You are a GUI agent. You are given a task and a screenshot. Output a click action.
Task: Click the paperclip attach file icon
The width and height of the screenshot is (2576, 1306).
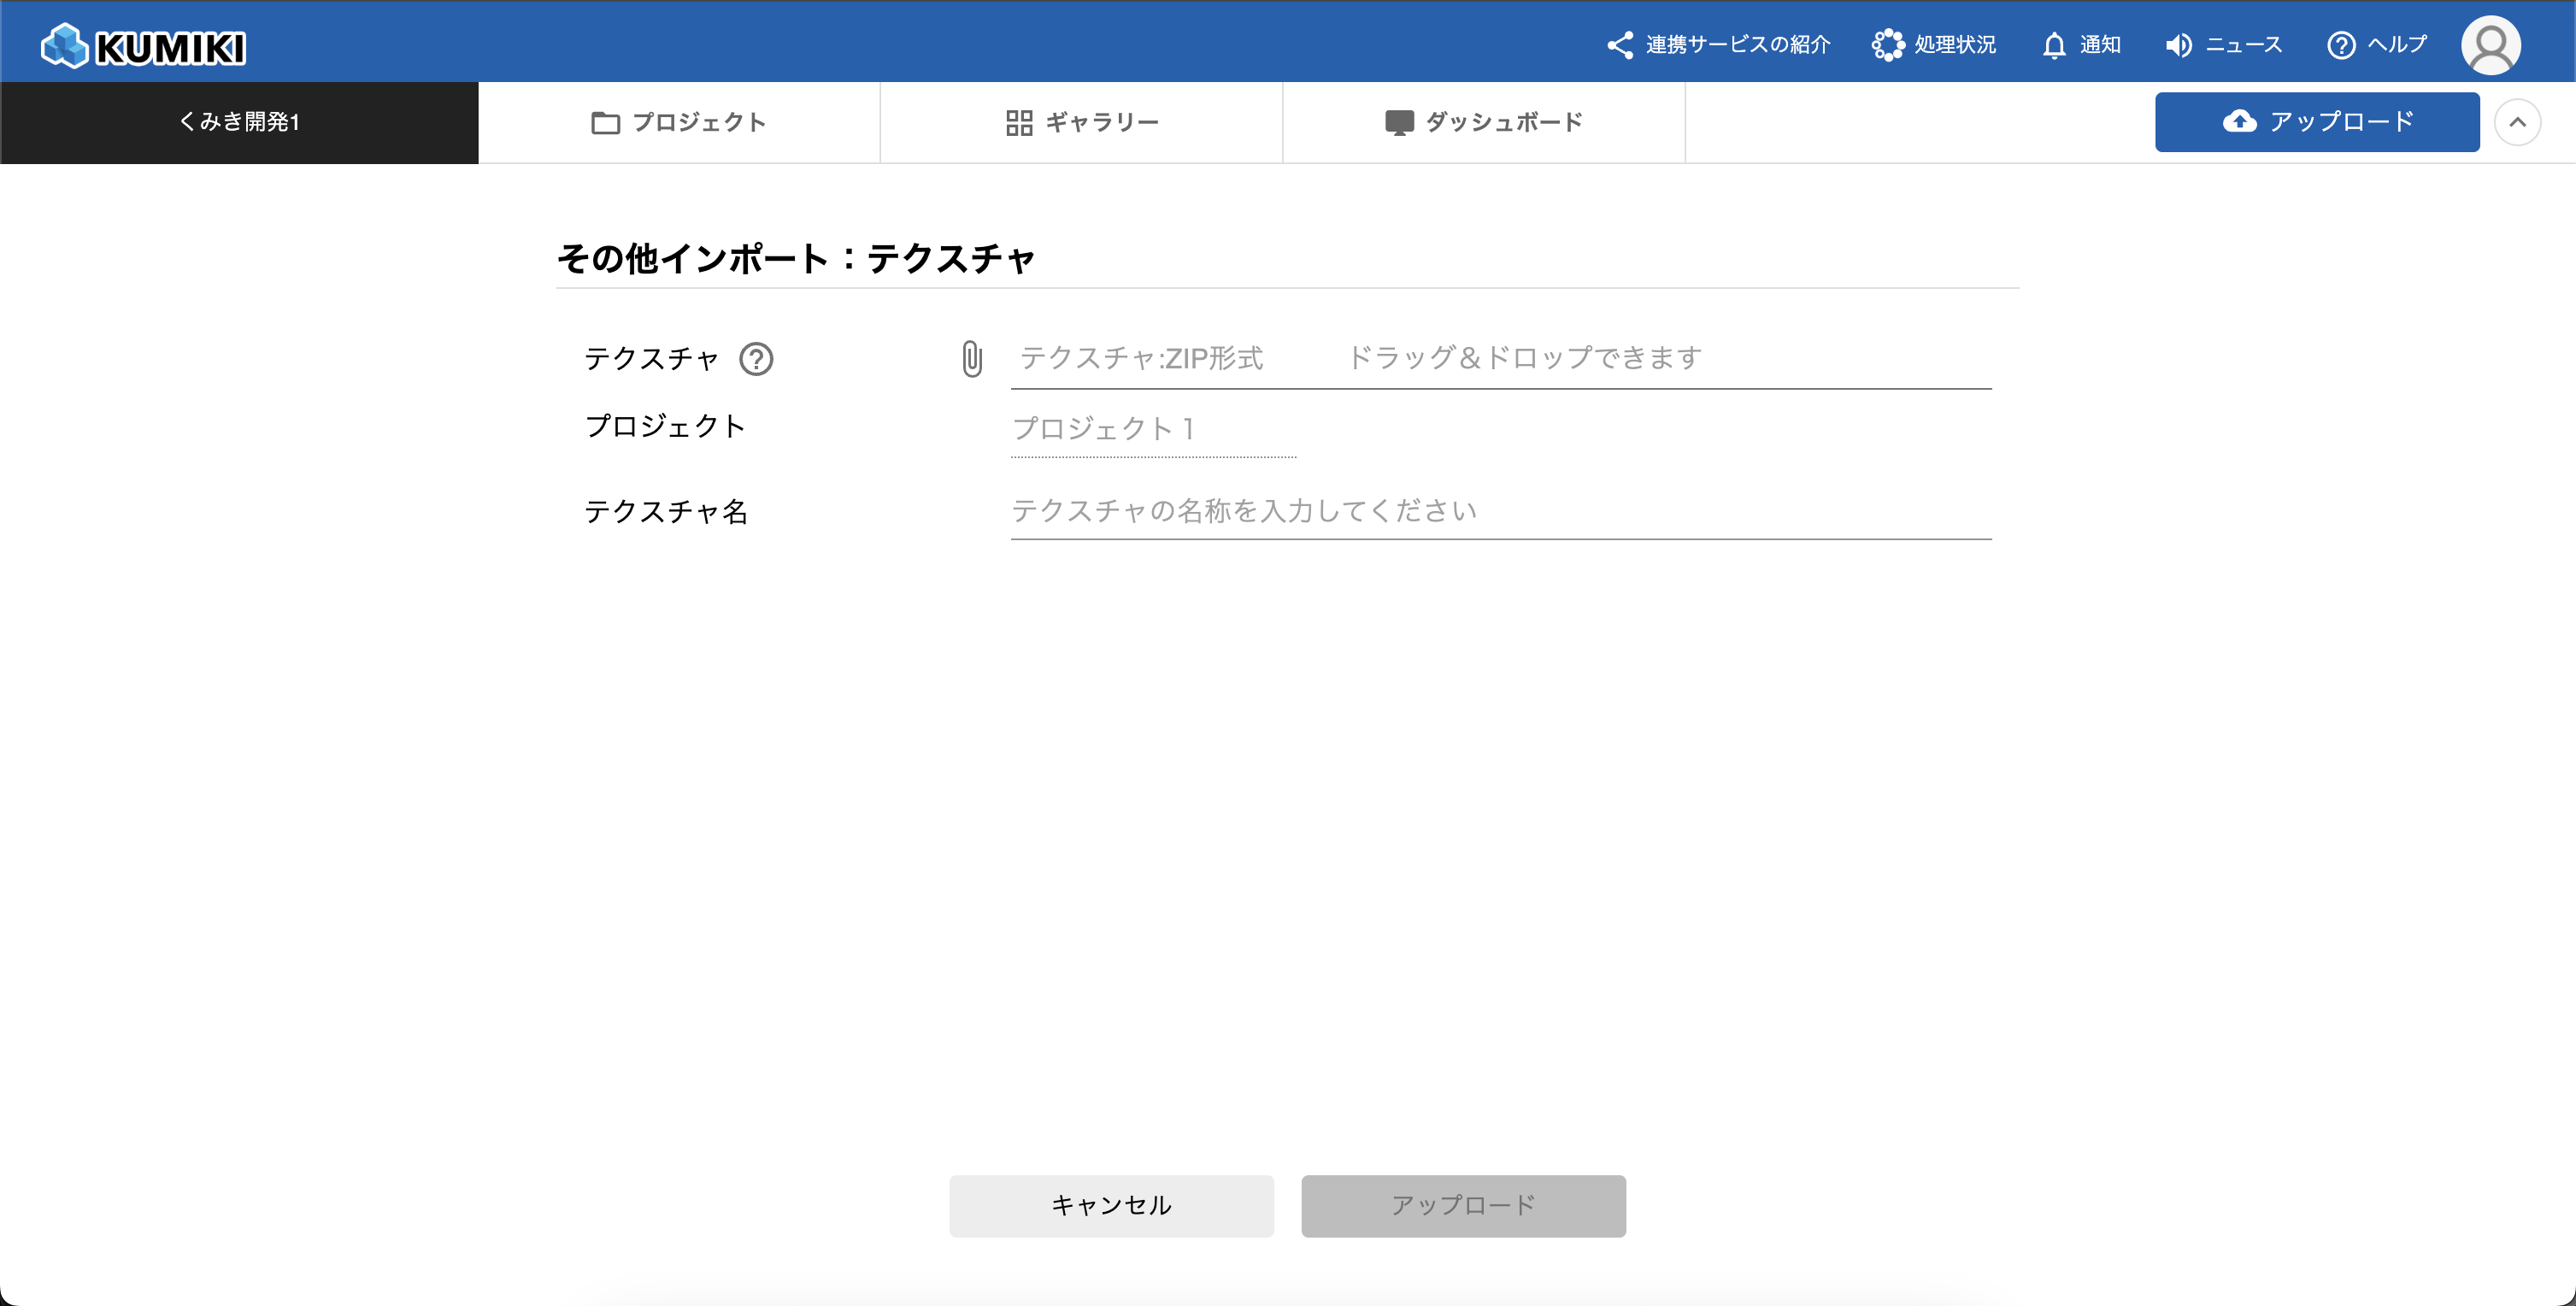pos(971,359)
